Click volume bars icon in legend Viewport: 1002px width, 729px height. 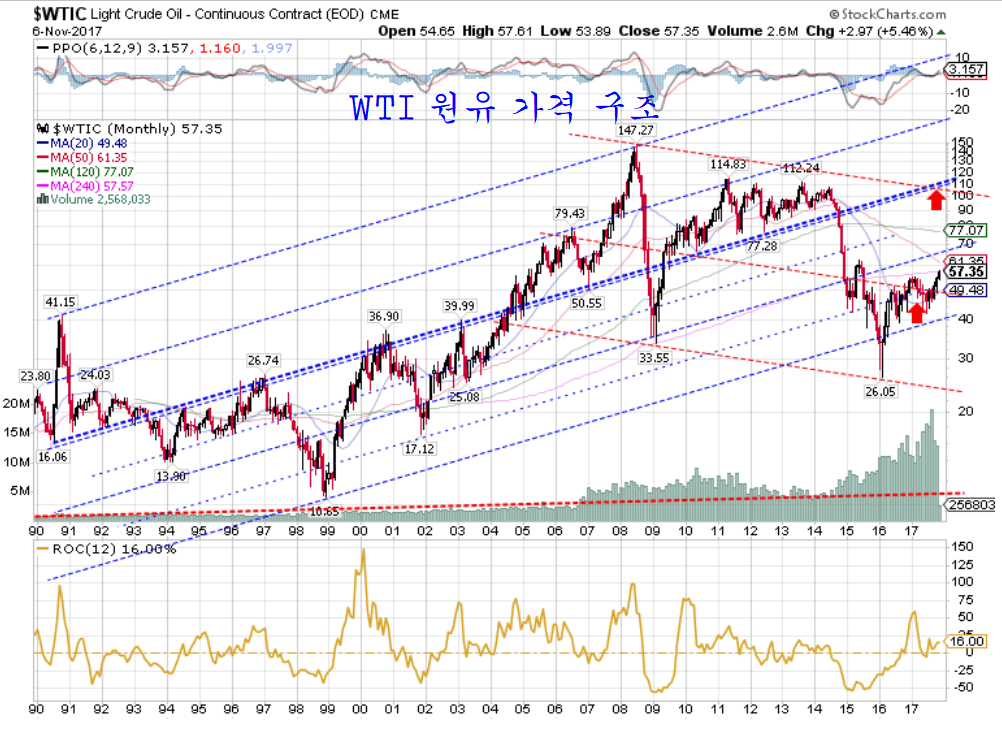(x=41, y=199)
